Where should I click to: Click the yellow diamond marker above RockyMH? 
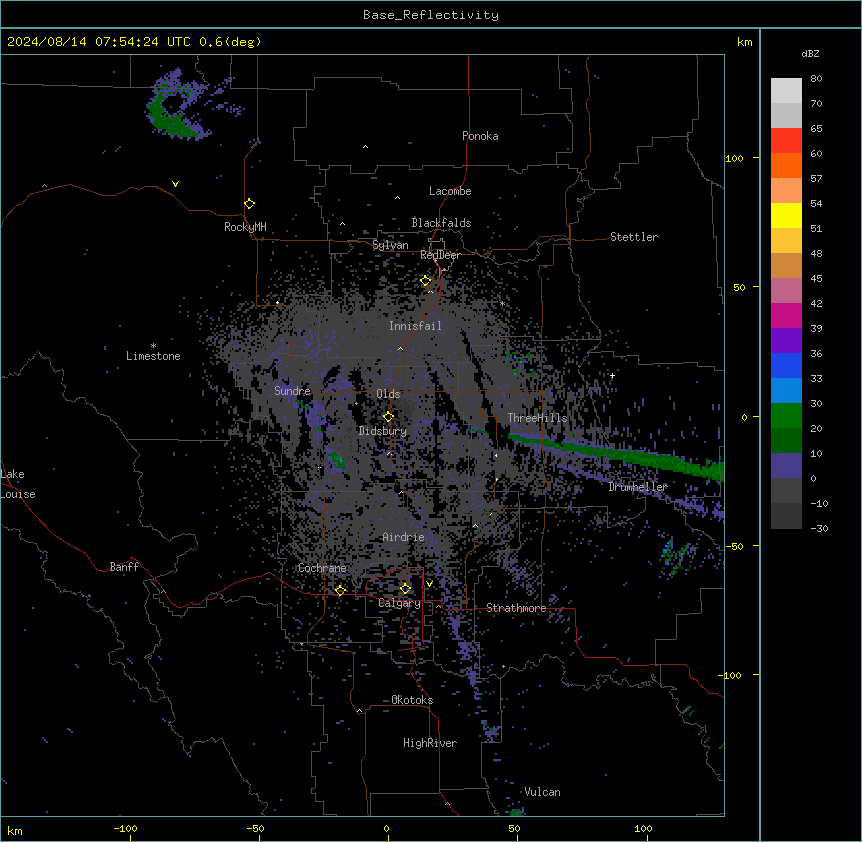(x=249, y=204)
